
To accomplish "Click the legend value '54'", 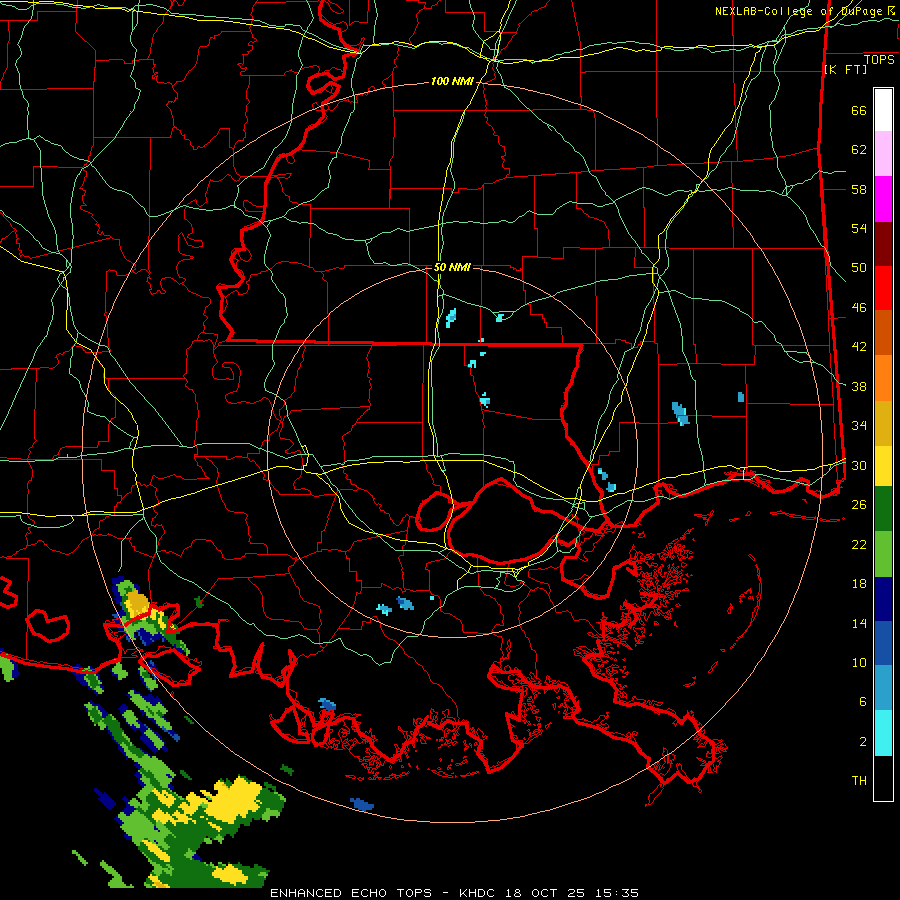I will pyautogui.click(x=859, y=228).
